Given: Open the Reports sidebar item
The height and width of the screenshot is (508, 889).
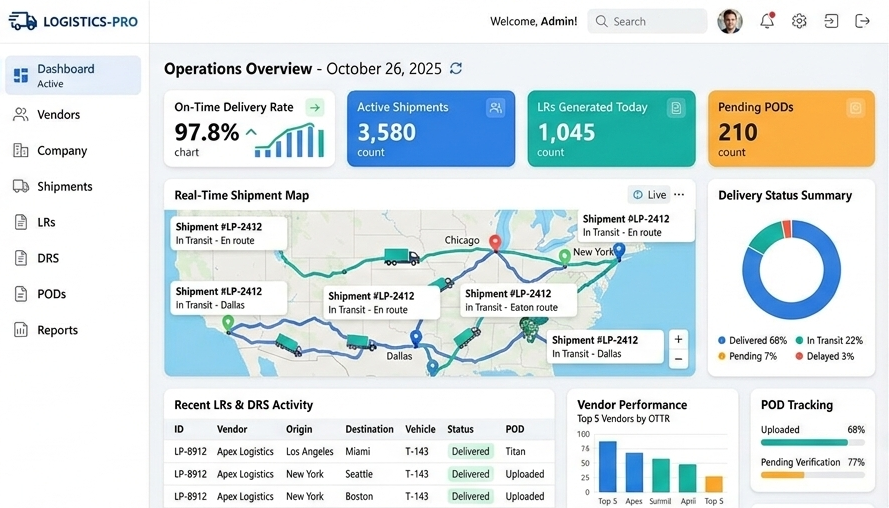Looking at the screenshot, I should [x=57, y=330].
